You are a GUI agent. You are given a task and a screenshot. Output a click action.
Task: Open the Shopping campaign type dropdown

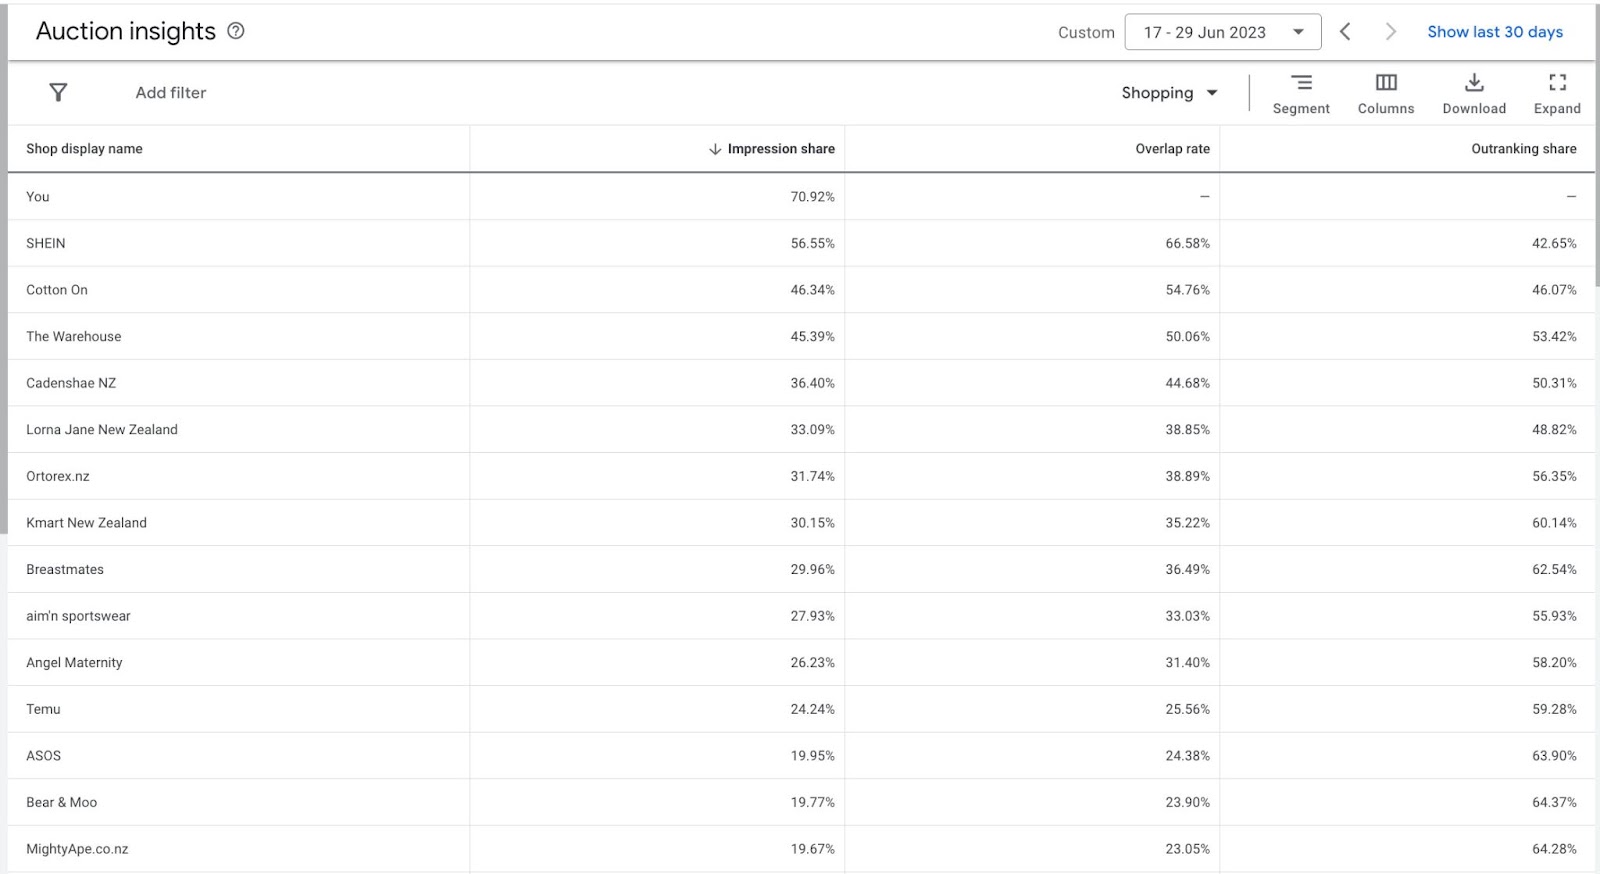coord(1169,93)
